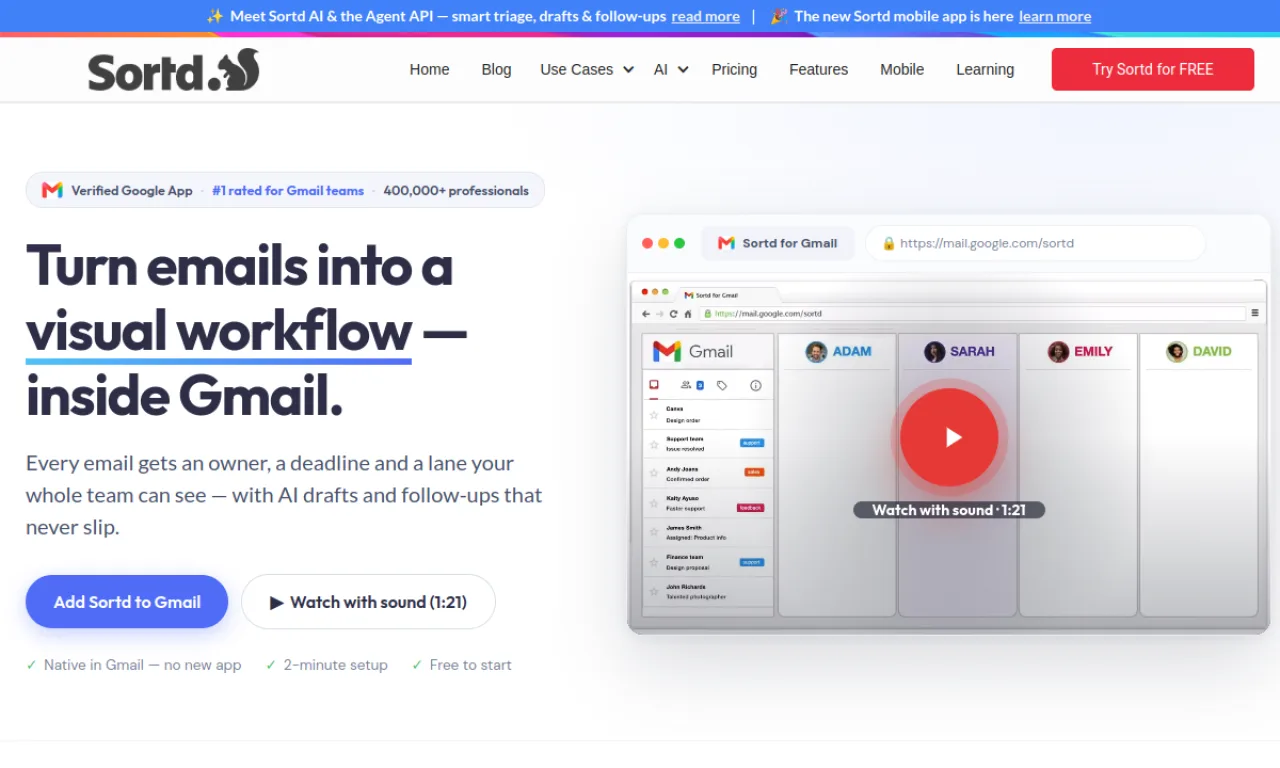Click the 400,000+ professionals text
The width and height of the screenshot is (1280, 768).
[456, 190]
